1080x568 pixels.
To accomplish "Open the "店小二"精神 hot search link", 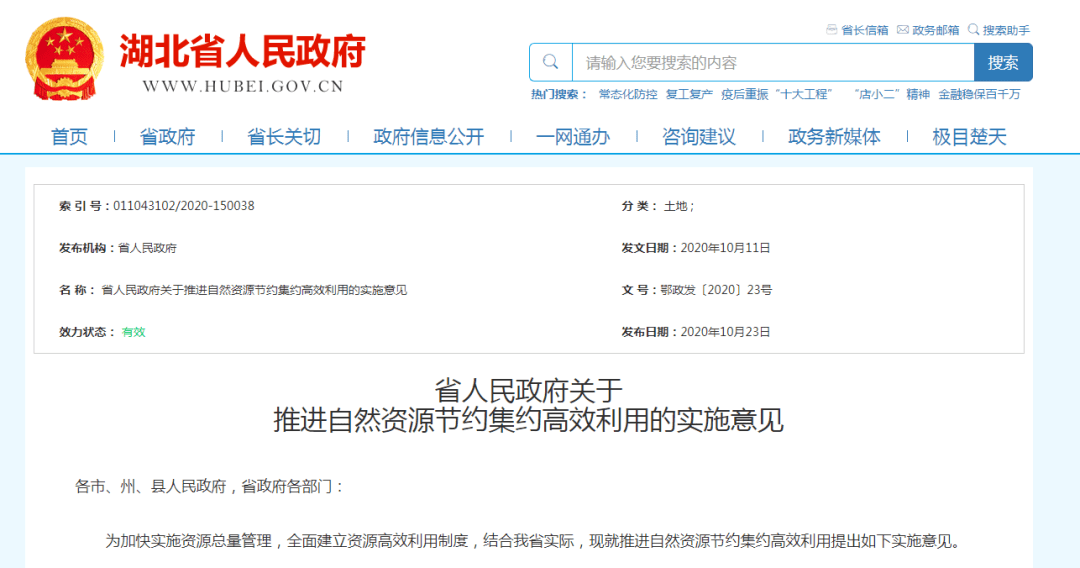I will (891, 94).
